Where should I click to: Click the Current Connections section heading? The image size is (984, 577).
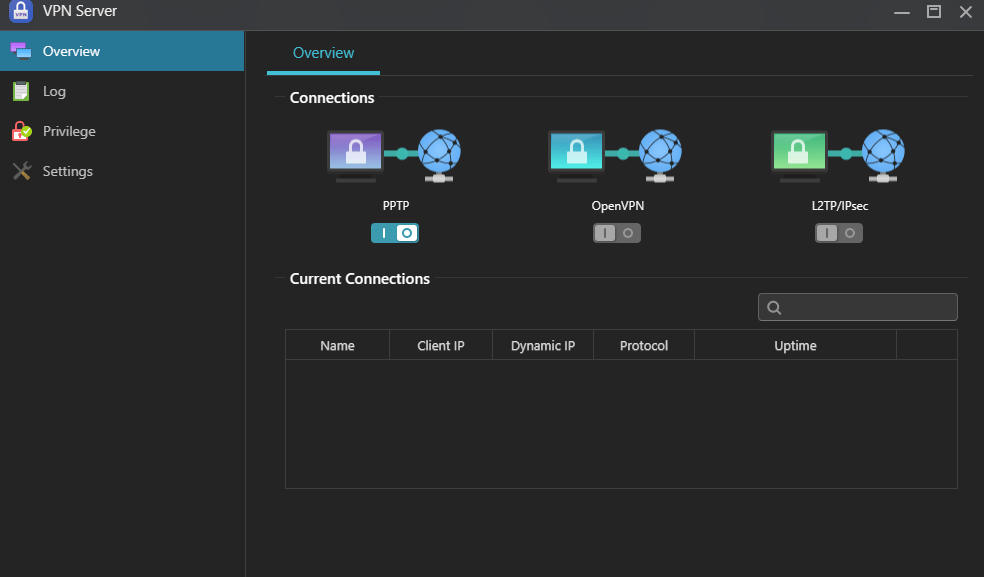pos(360,279)
